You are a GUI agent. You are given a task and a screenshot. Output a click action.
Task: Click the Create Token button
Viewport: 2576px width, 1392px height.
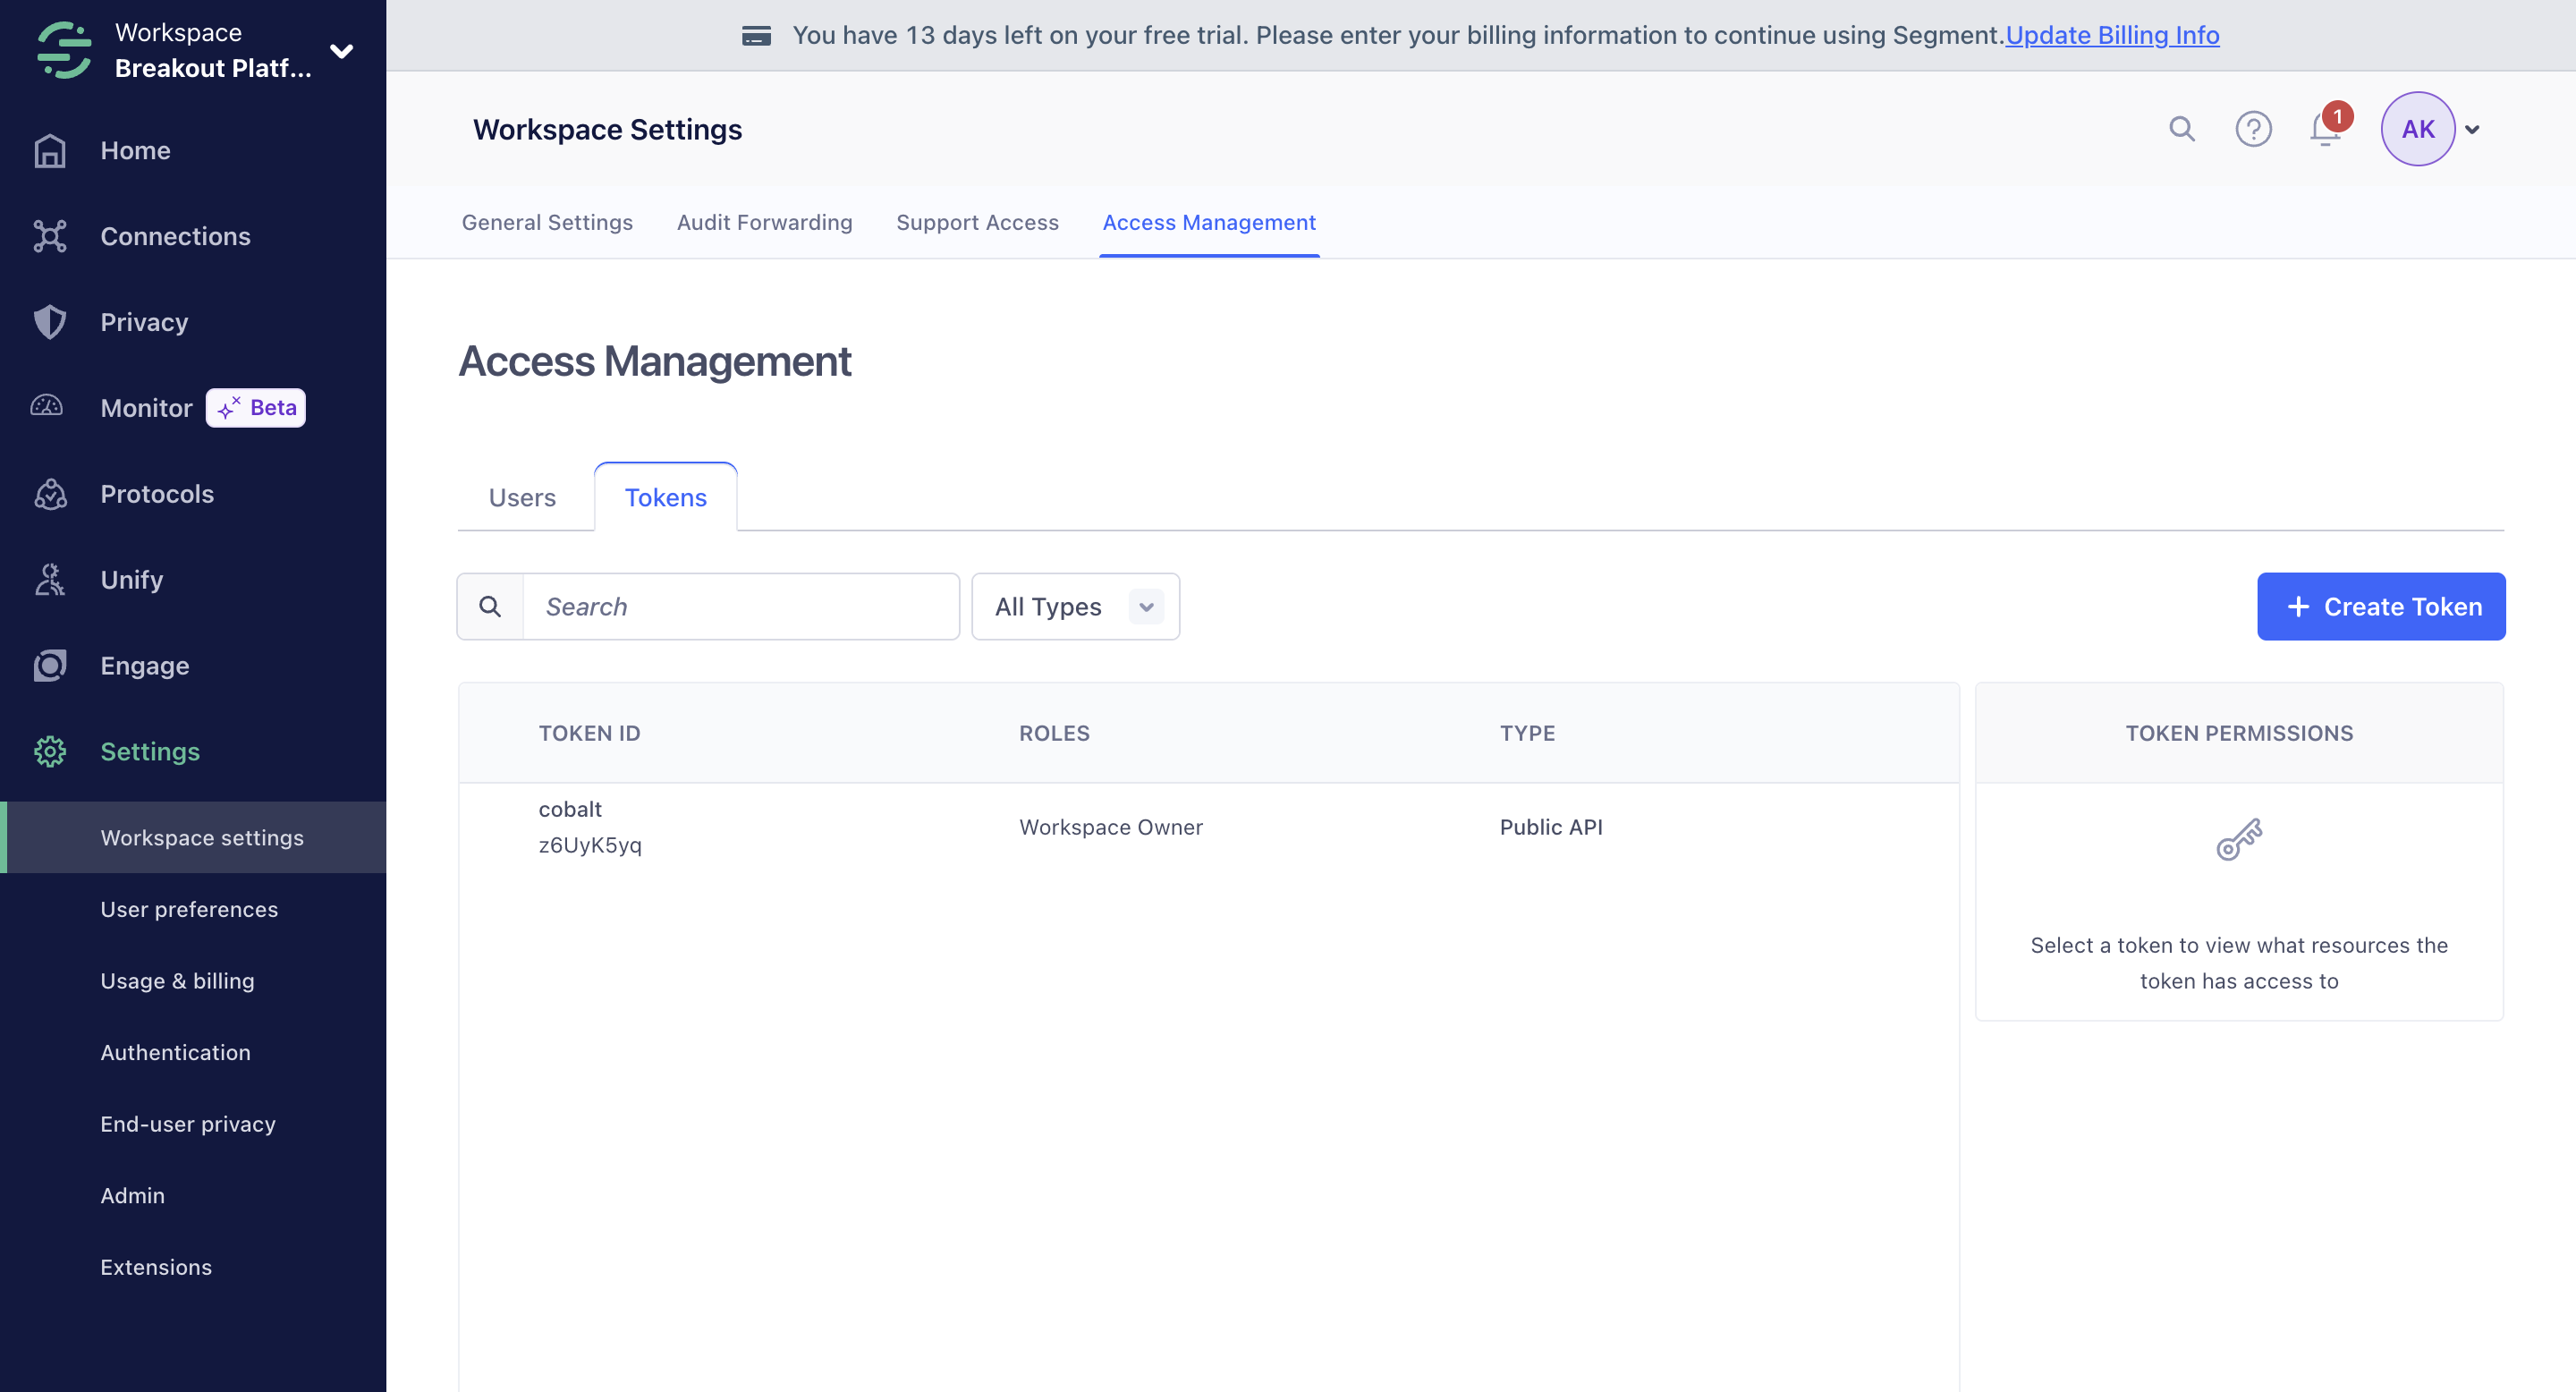tap(2382, 606)
